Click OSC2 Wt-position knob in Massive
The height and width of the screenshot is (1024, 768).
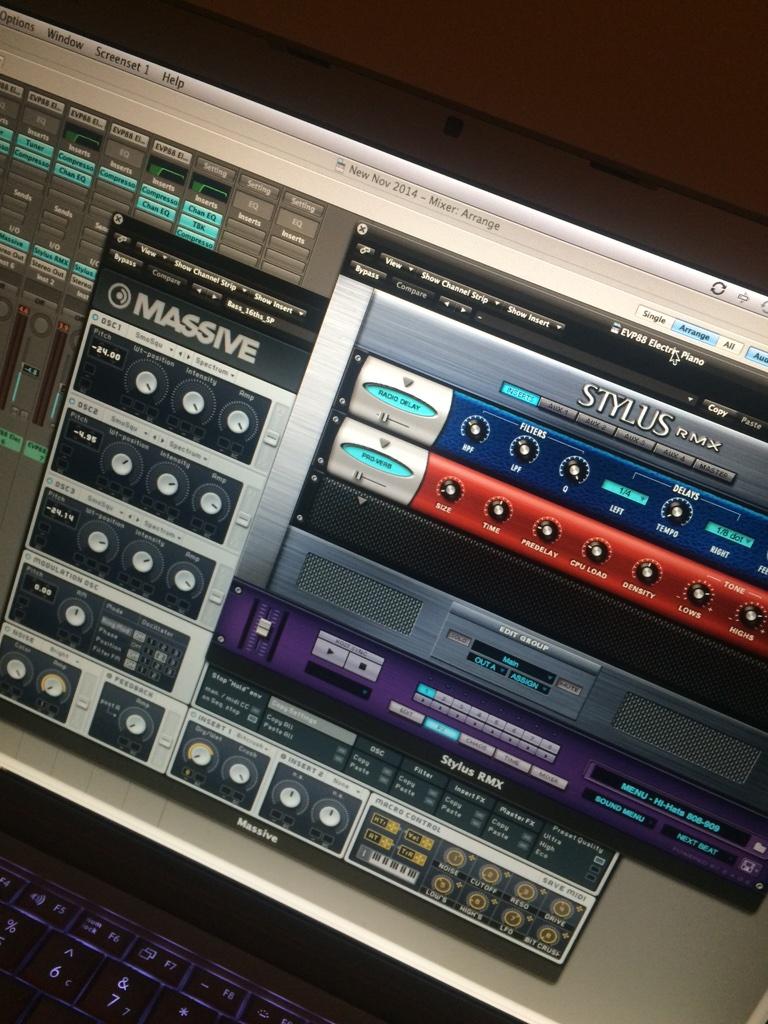tap(121, 463)
